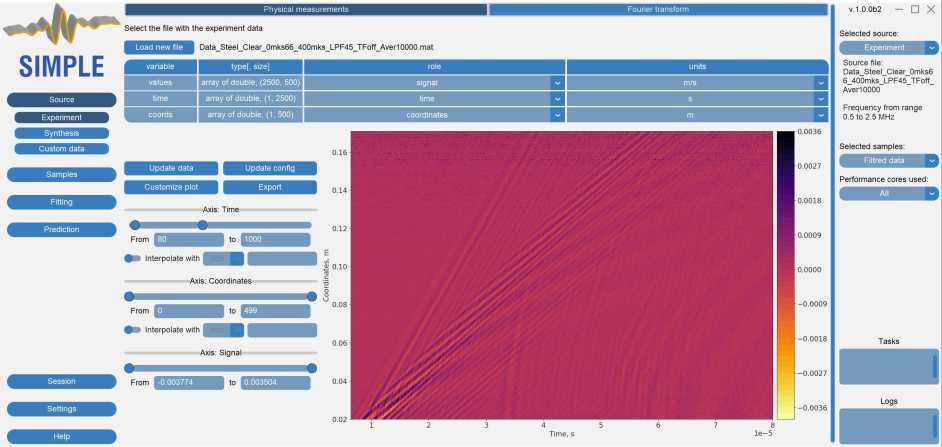Edit the Time axis to field 1000

pos(276,240)
